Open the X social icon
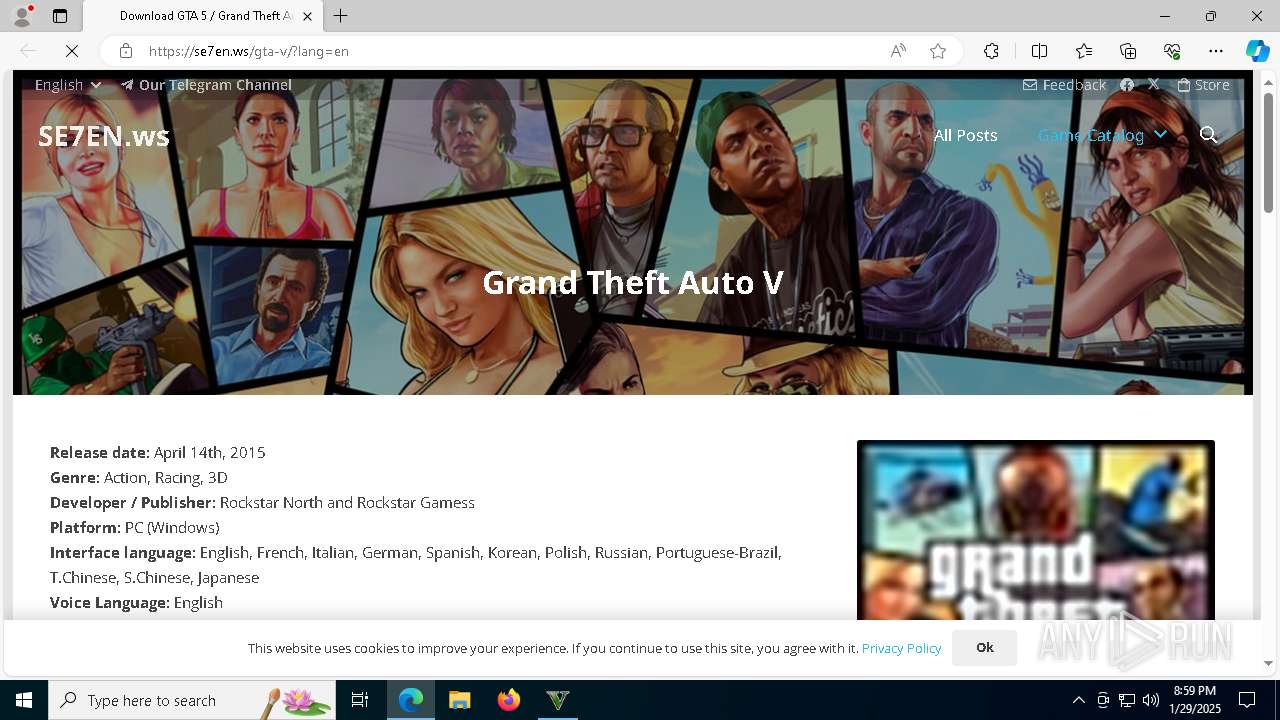 coord(1154,85)
